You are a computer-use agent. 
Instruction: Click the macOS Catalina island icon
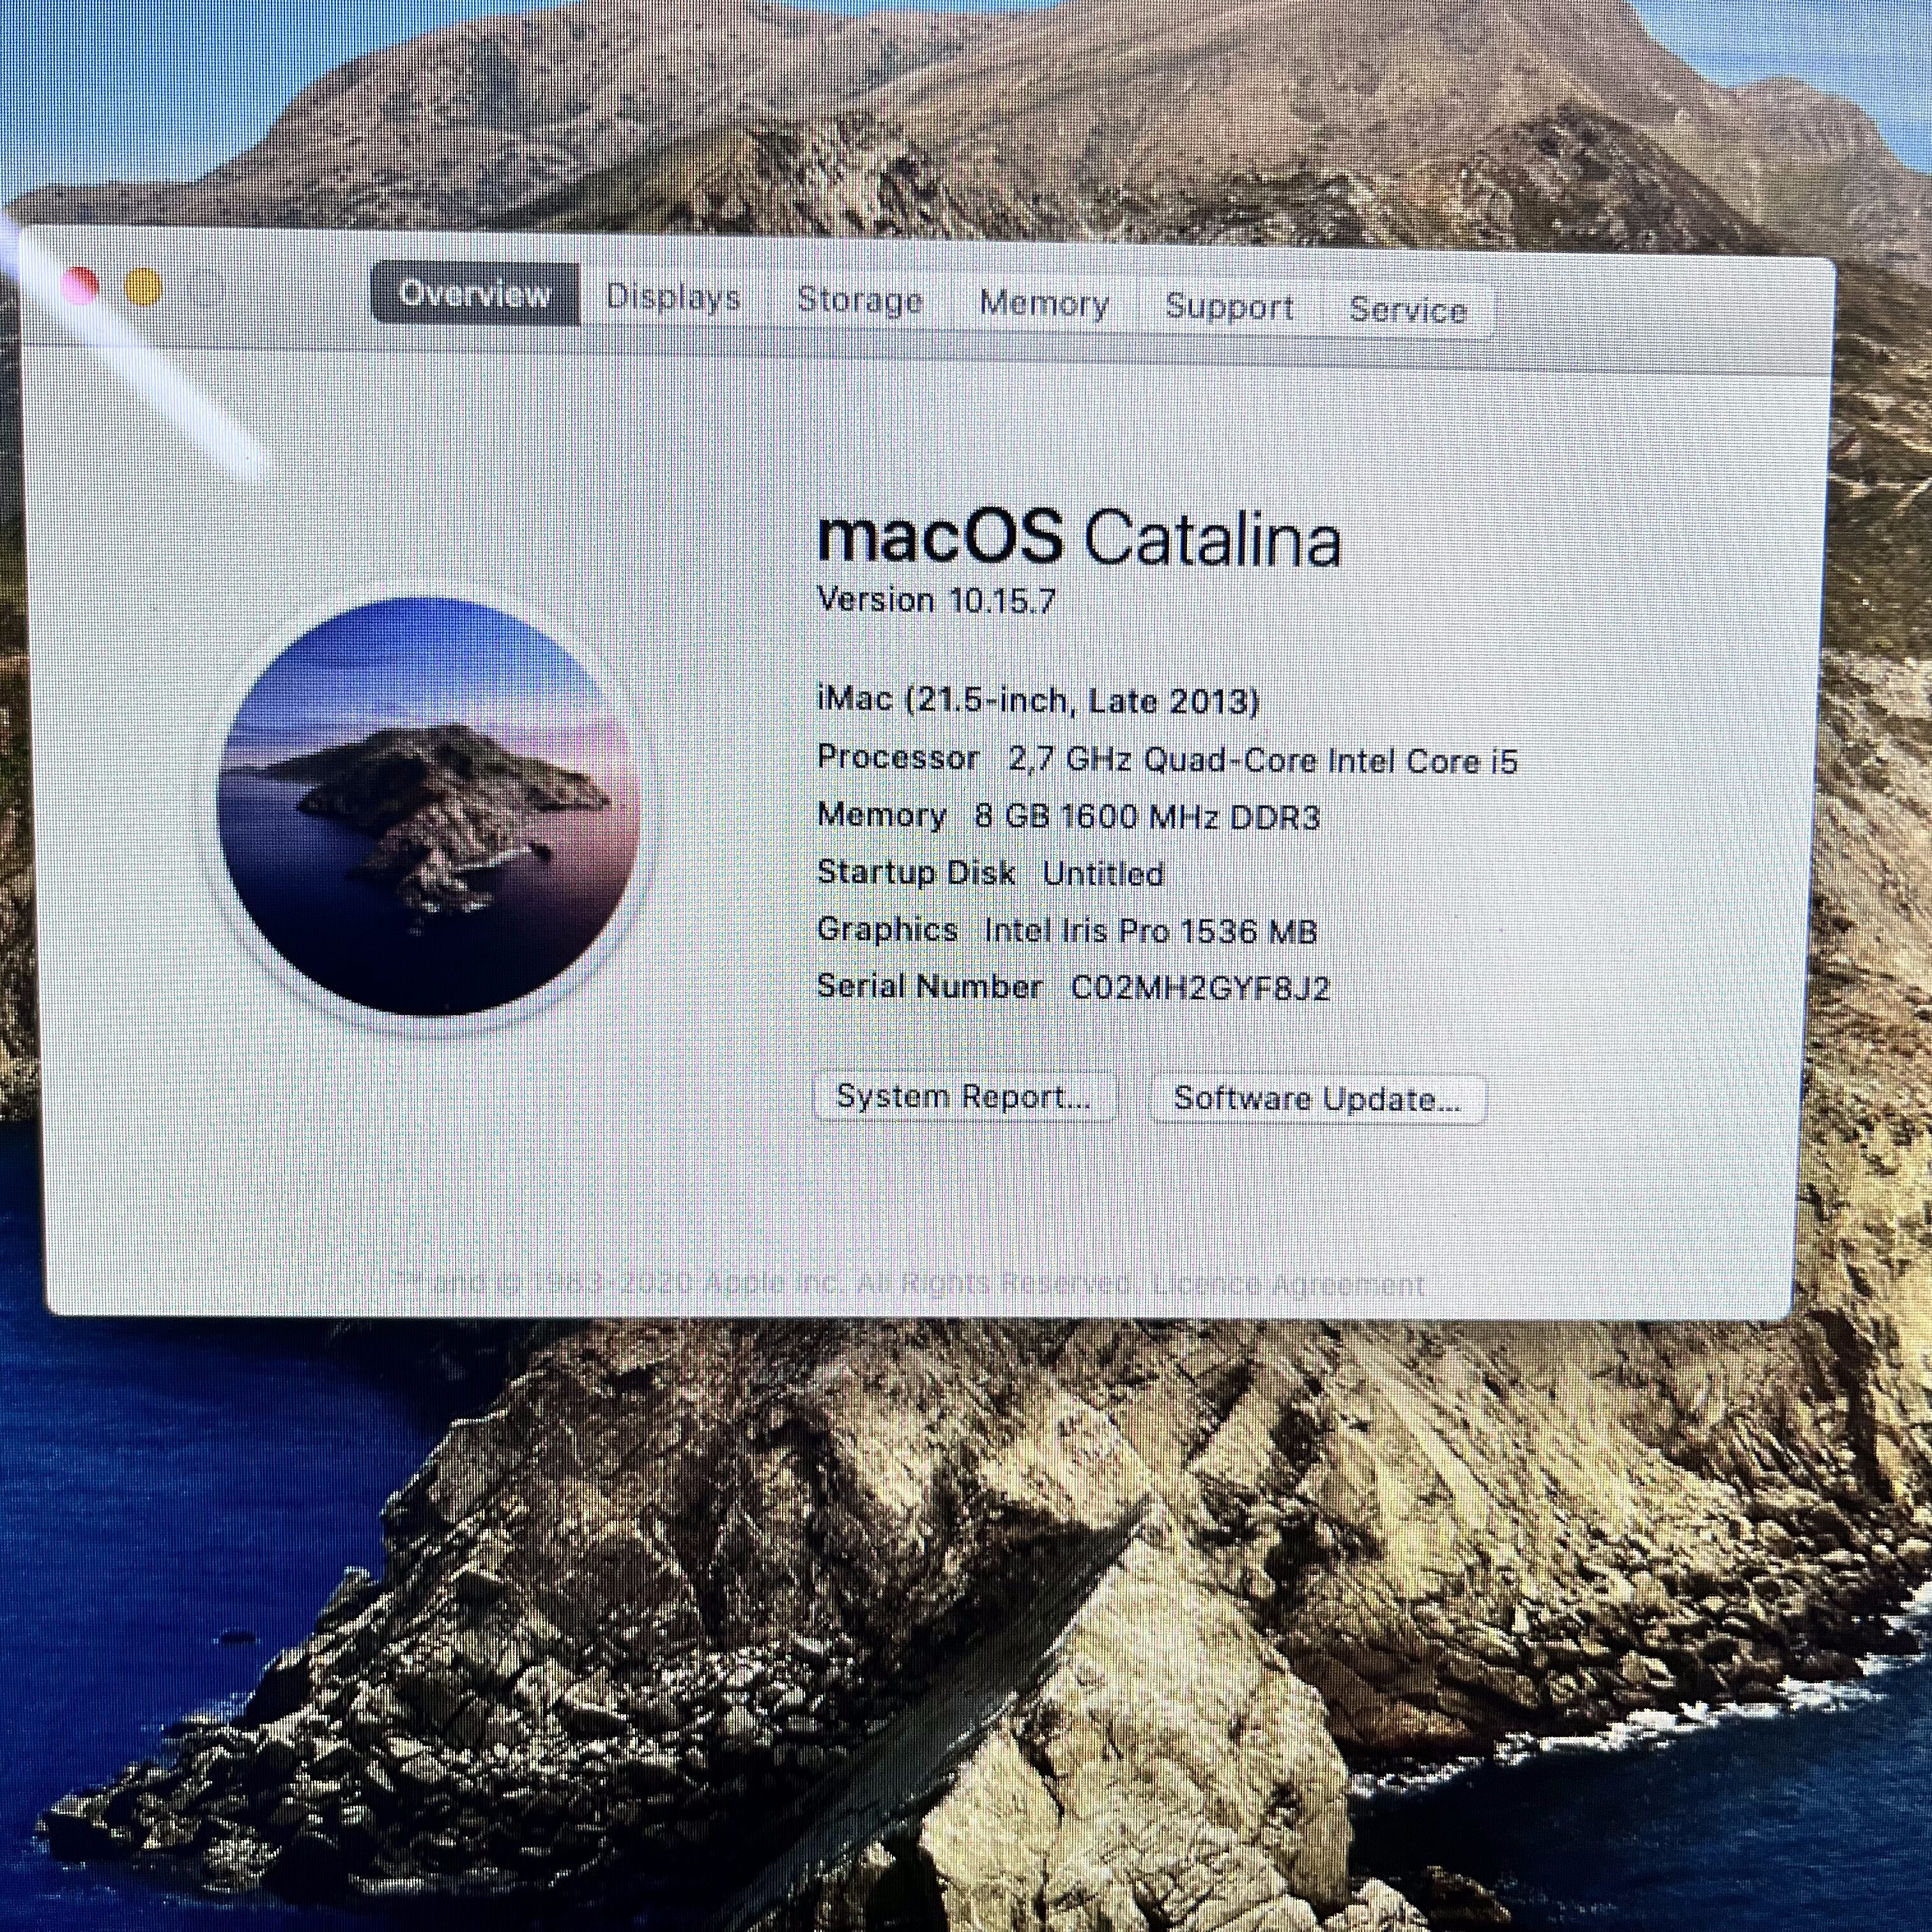click(x=428, y=806)
